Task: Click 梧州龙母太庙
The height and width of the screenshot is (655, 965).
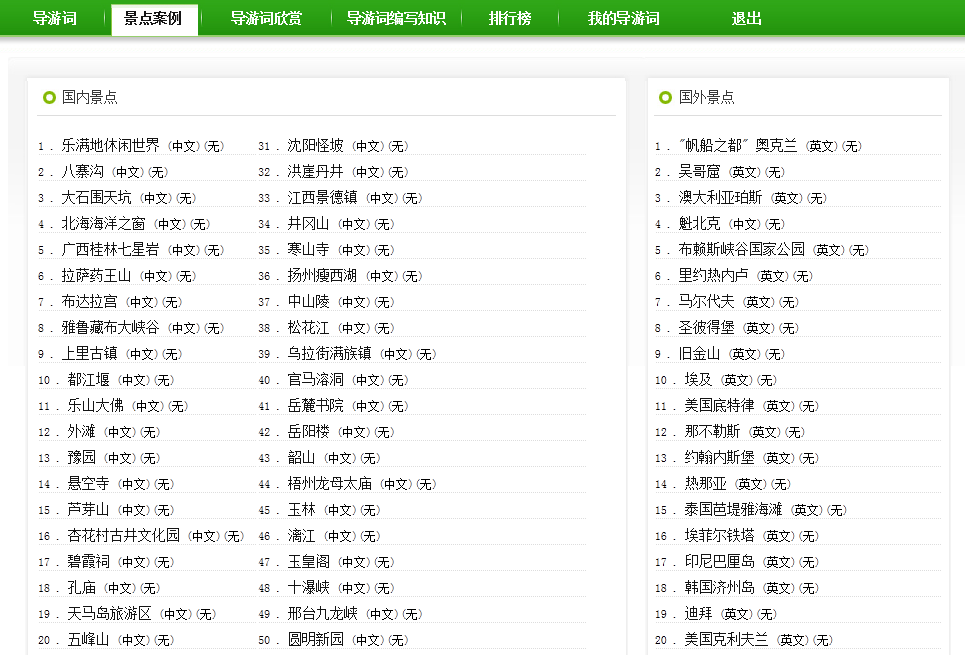Action: tap(330, 483)
